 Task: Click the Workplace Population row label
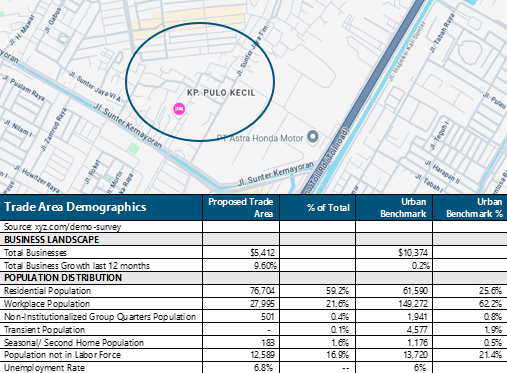pos(47,304)
